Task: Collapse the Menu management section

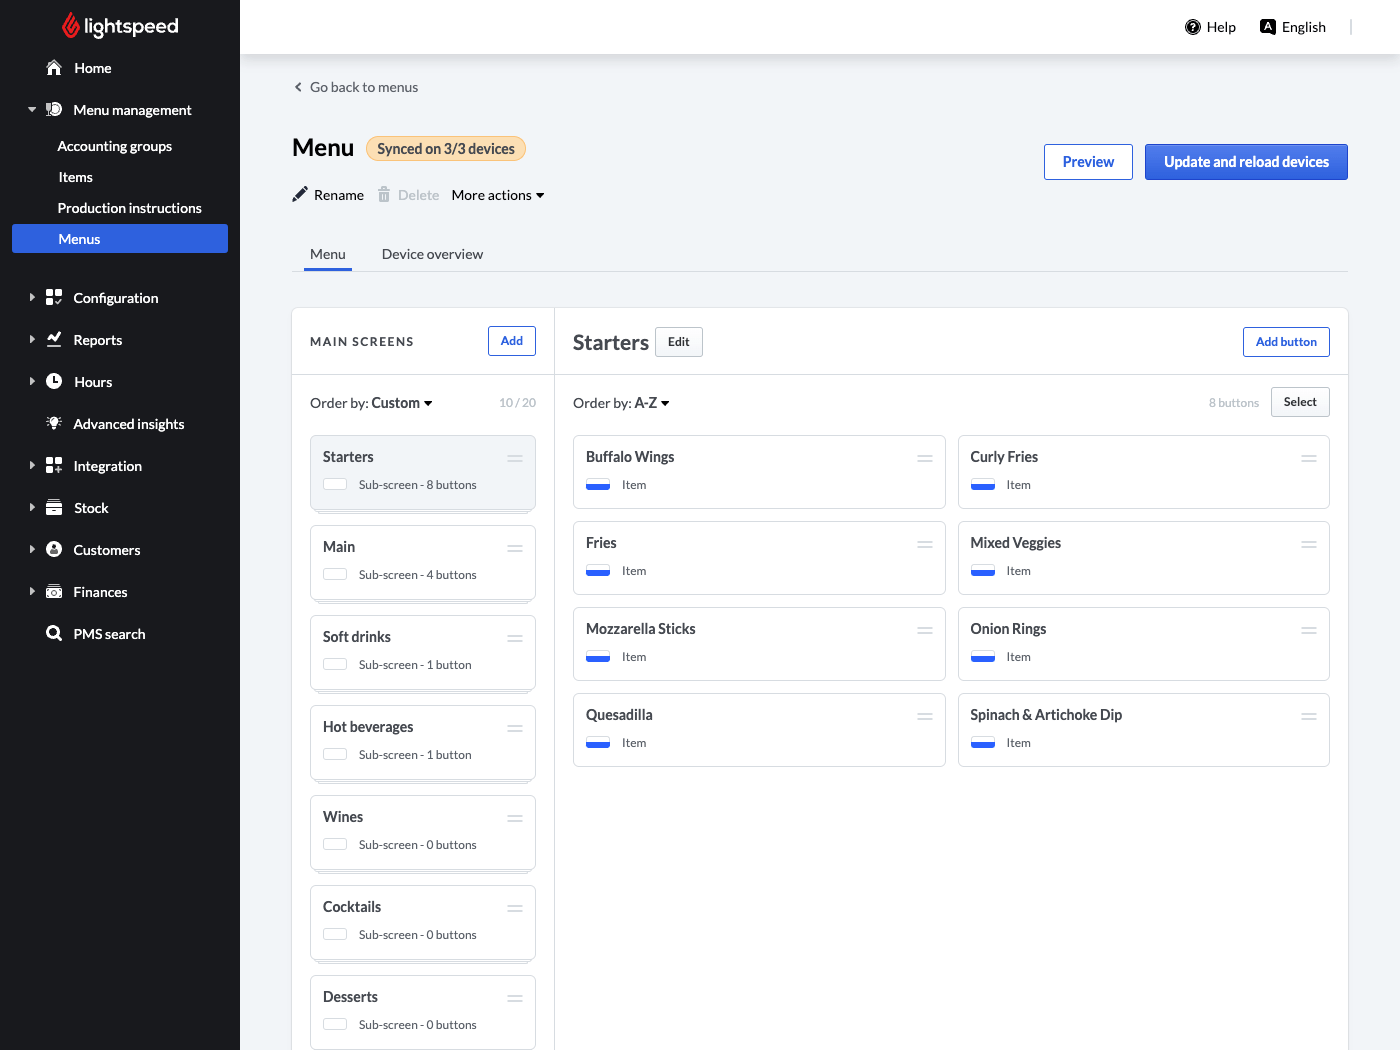Action: [x=32, y=110]
